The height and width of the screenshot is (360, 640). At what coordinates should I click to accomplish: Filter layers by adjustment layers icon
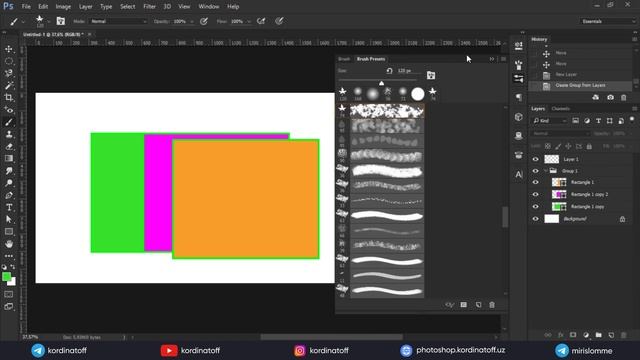587,121
